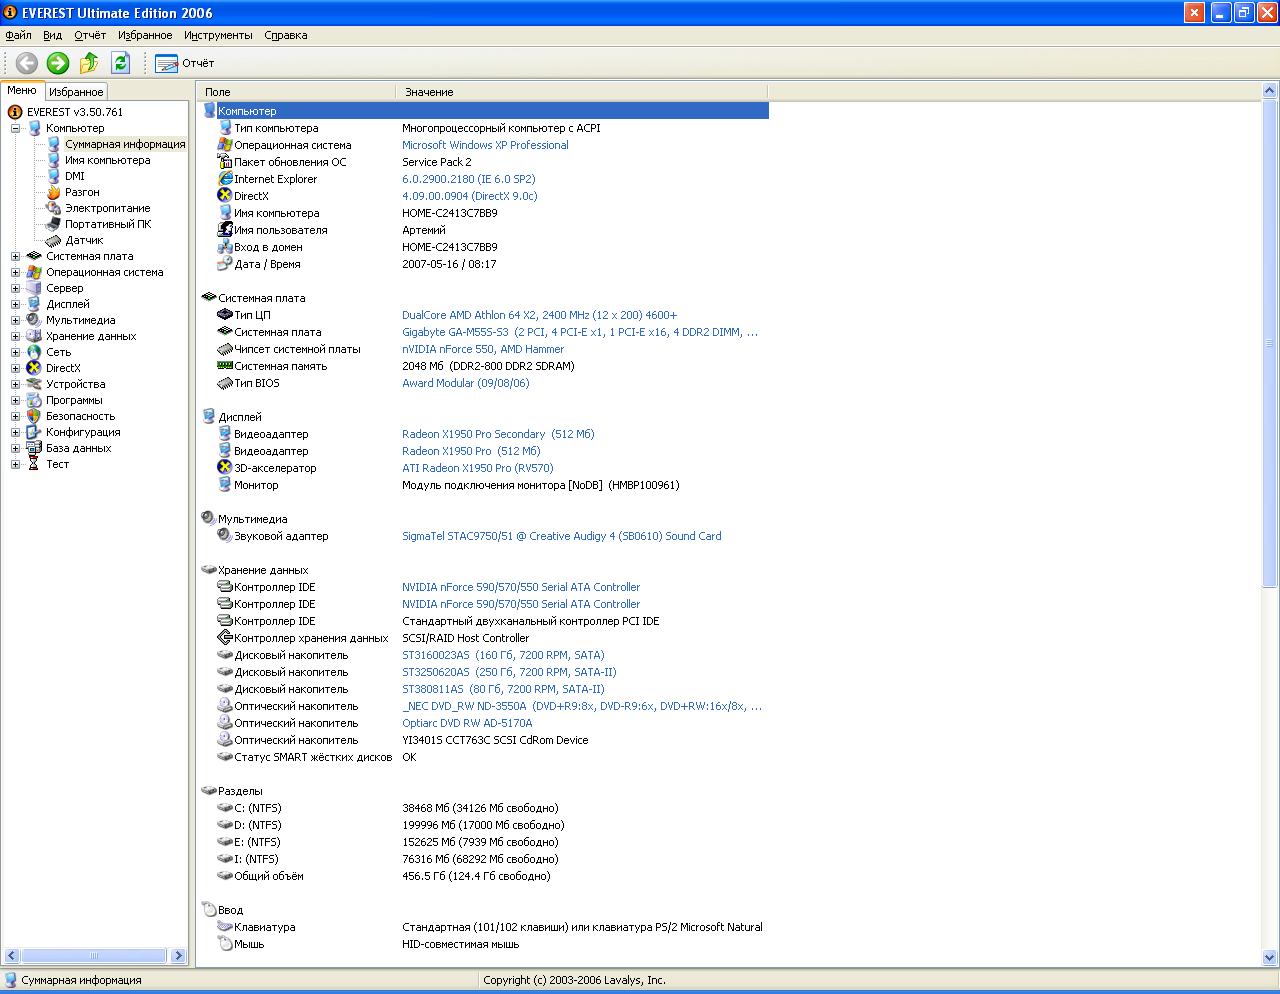Image resolution: width=1280 pixels, height=994 pixels.
Task: Click the Back navigation arrow icon
Action: pos(27,63)
